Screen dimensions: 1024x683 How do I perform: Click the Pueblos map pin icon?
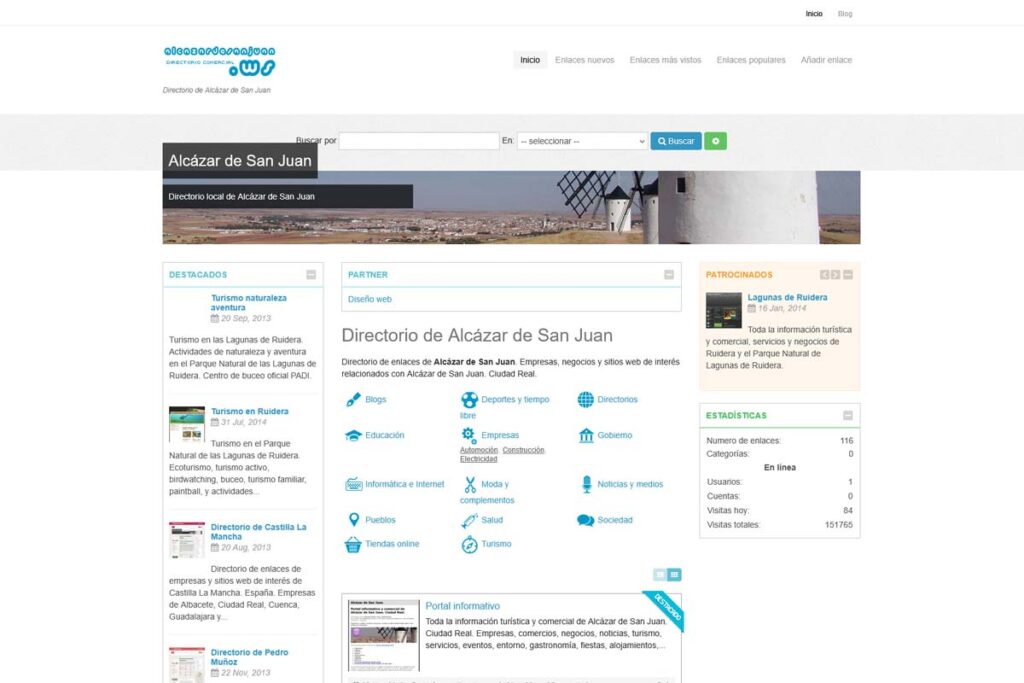[353, 520]
